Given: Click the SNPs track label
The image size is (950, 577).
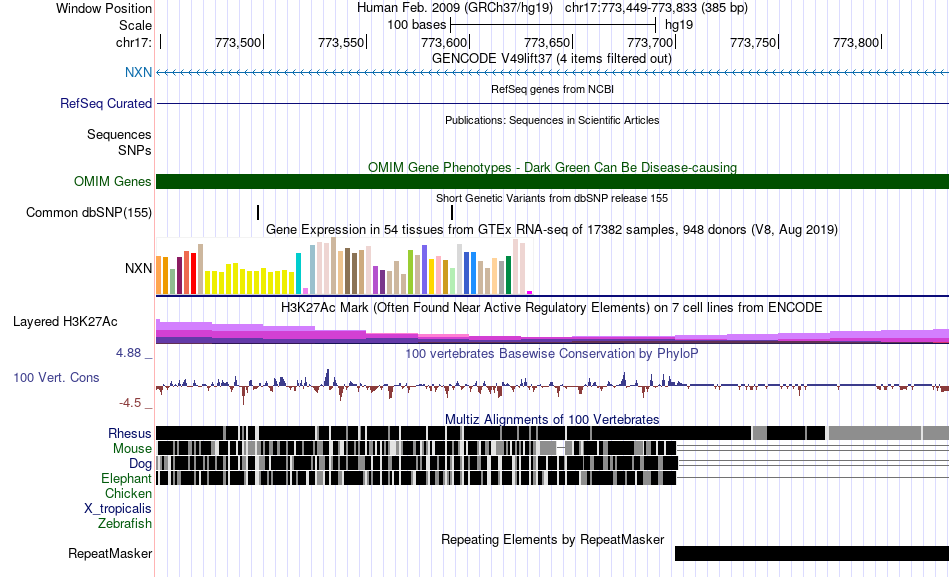Looking at the screenshot, I should point(135,150).
